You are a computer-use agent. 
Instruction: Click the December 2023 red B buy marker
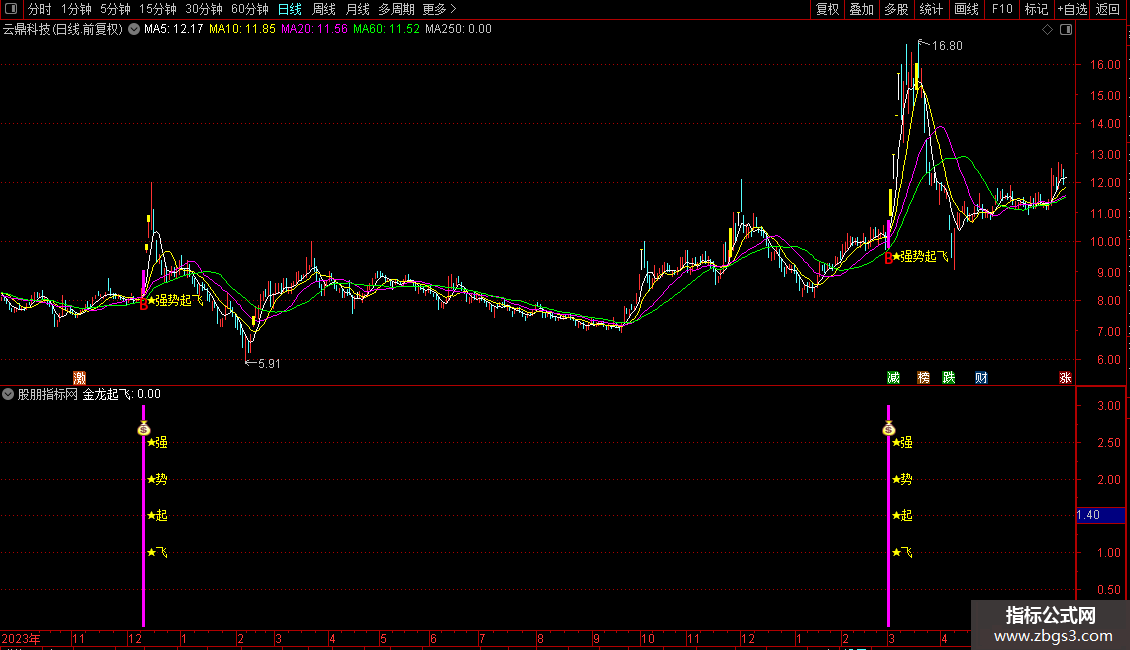coord(143,304)
